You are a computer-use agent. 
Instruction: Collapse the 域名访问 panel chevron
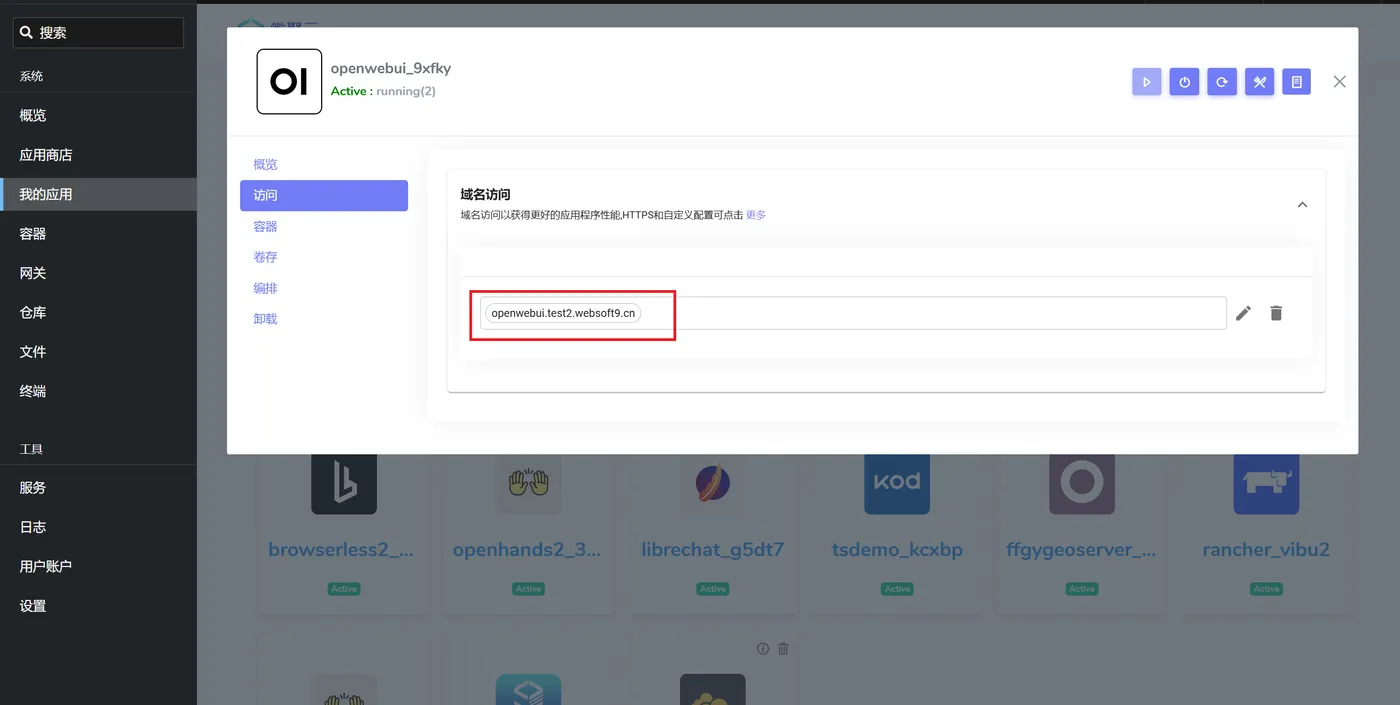tap(1302, 204)
